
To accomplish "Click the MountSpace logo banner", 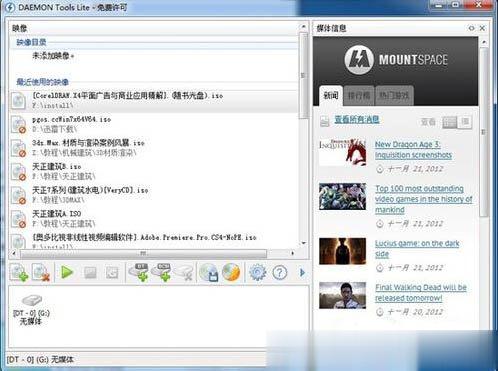I will [x=396, y=60].
